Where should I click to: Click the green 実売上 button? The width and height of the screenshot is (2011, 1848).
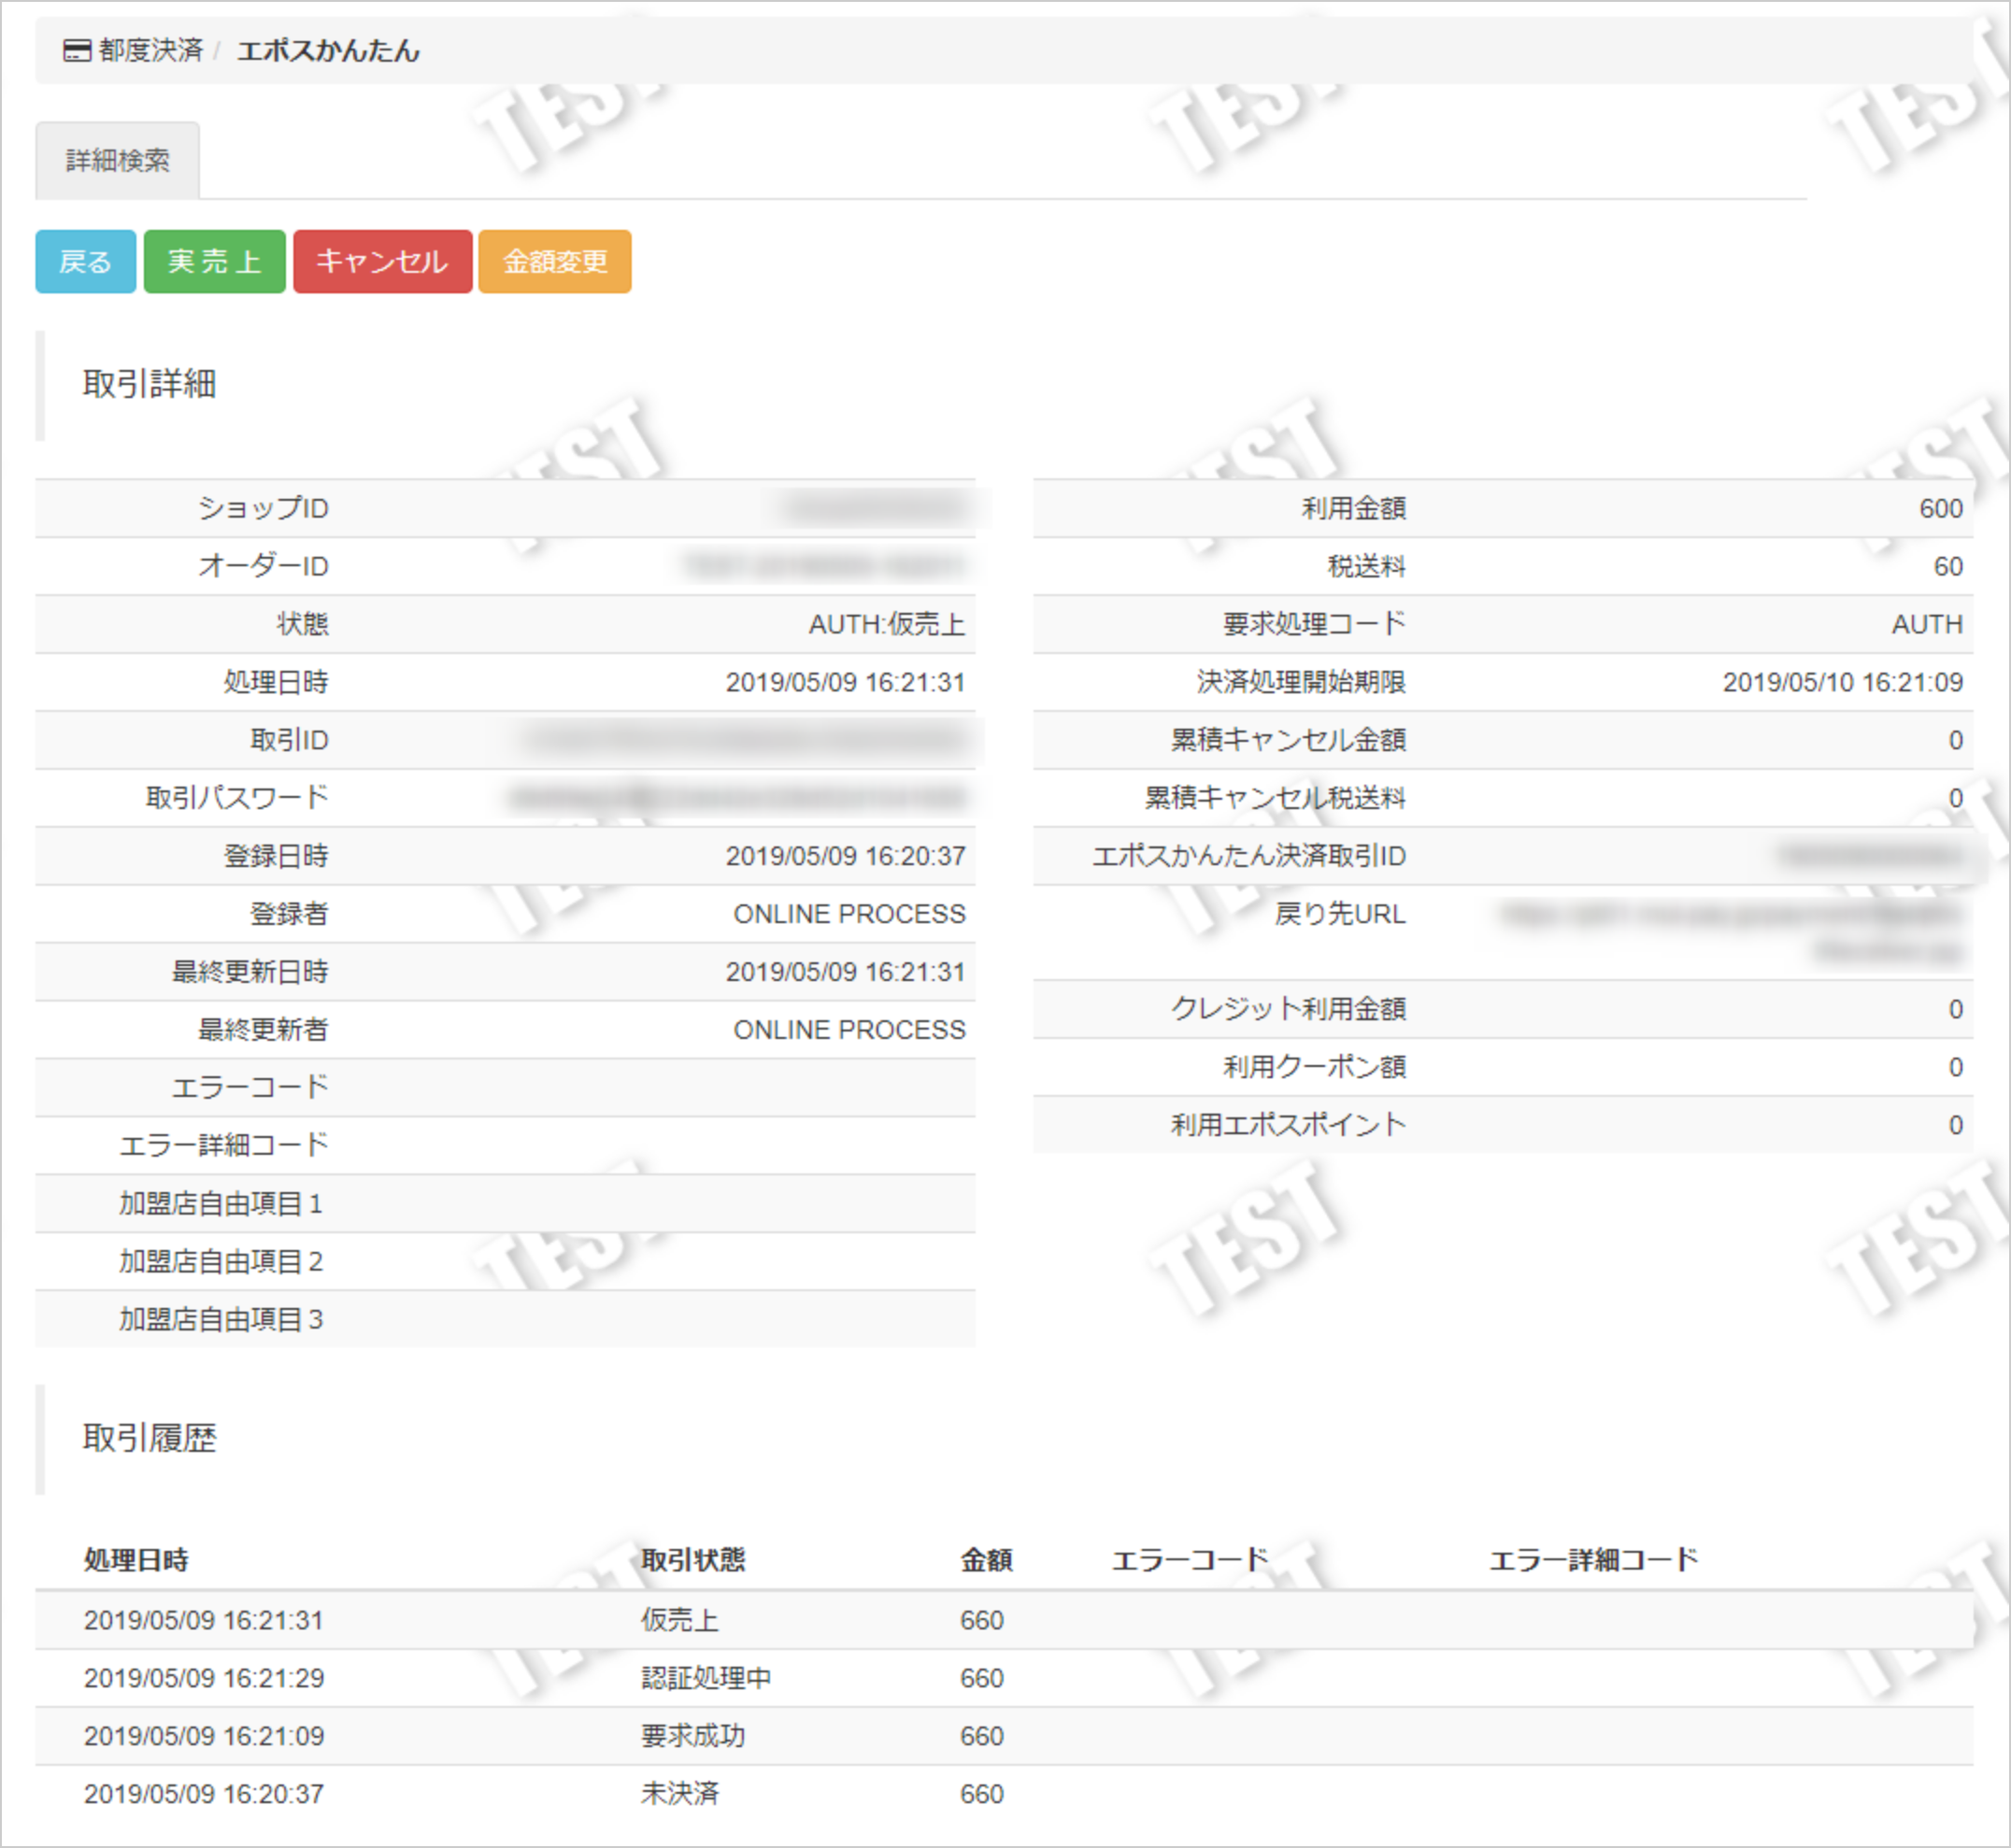tap(215, 261)
